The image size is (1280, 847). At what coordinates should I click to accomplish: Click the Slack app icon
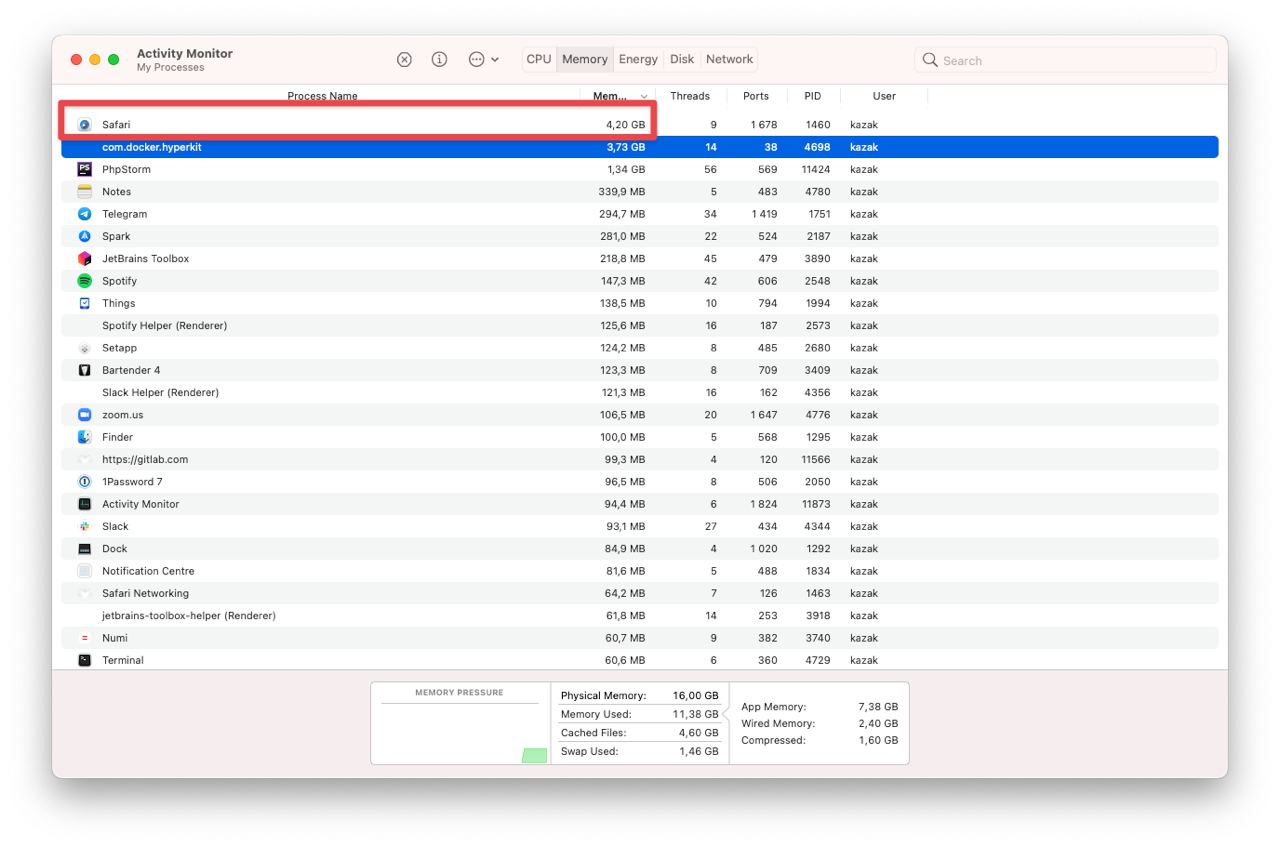tap(85, 526)
